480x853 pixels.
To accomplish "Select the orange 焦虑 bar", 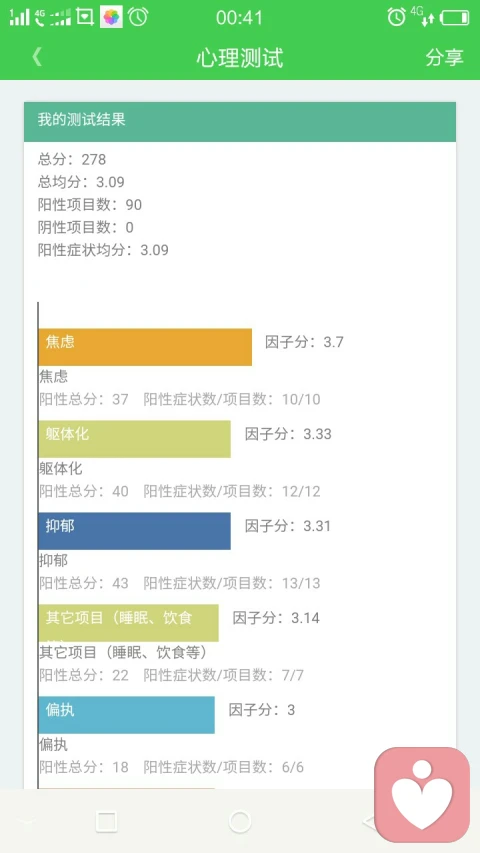I will point(145,347).
